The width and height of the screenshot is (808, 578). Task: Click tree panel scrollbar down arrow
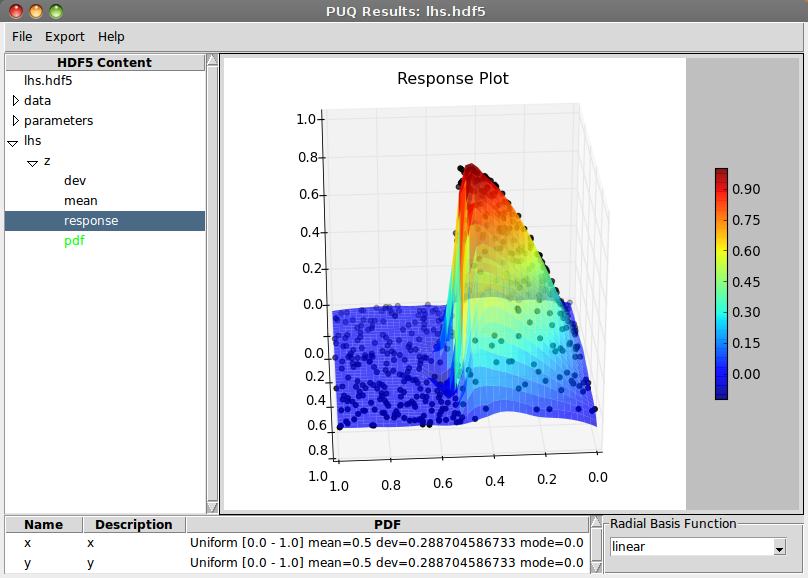[212, 508]
